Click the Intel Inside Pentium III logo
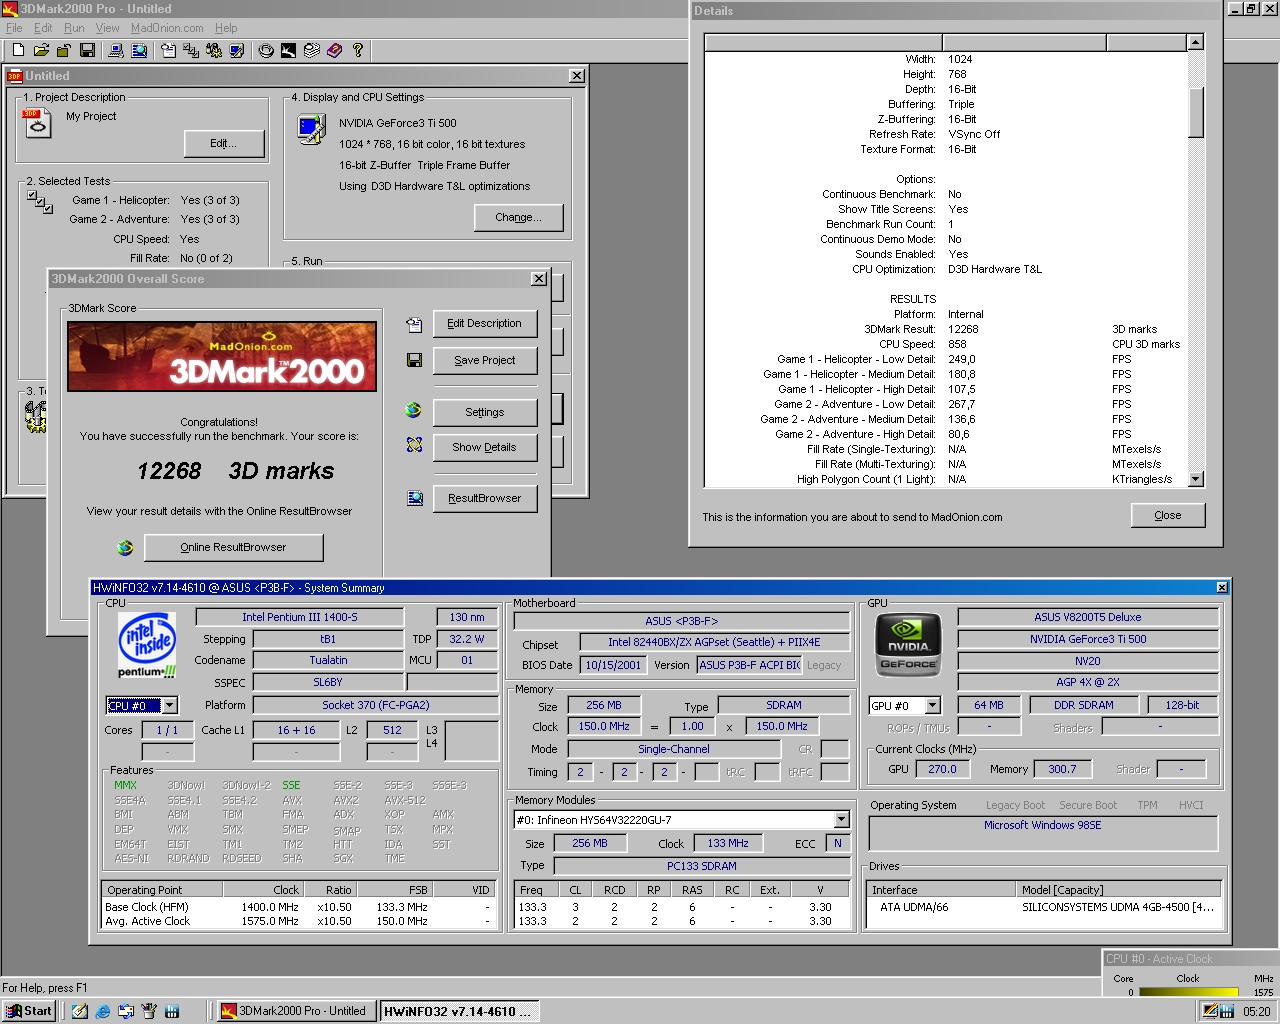 coord(147,646)
